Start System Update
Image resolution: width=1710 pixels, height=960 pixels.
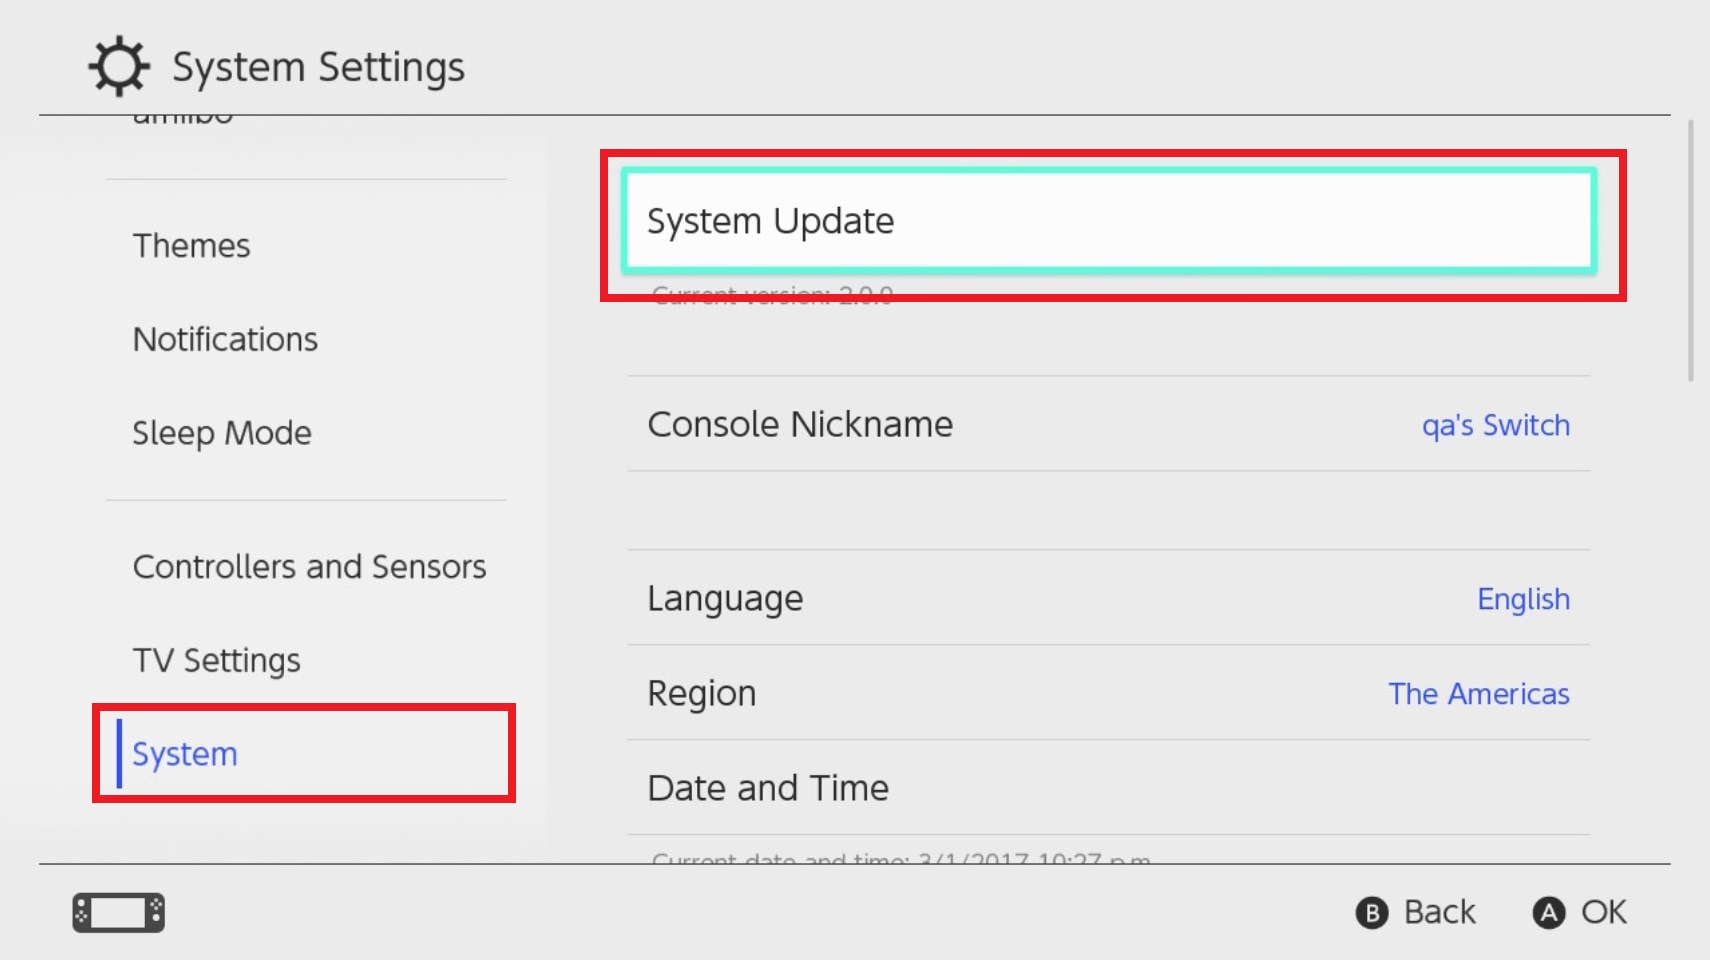(1107, 221)
